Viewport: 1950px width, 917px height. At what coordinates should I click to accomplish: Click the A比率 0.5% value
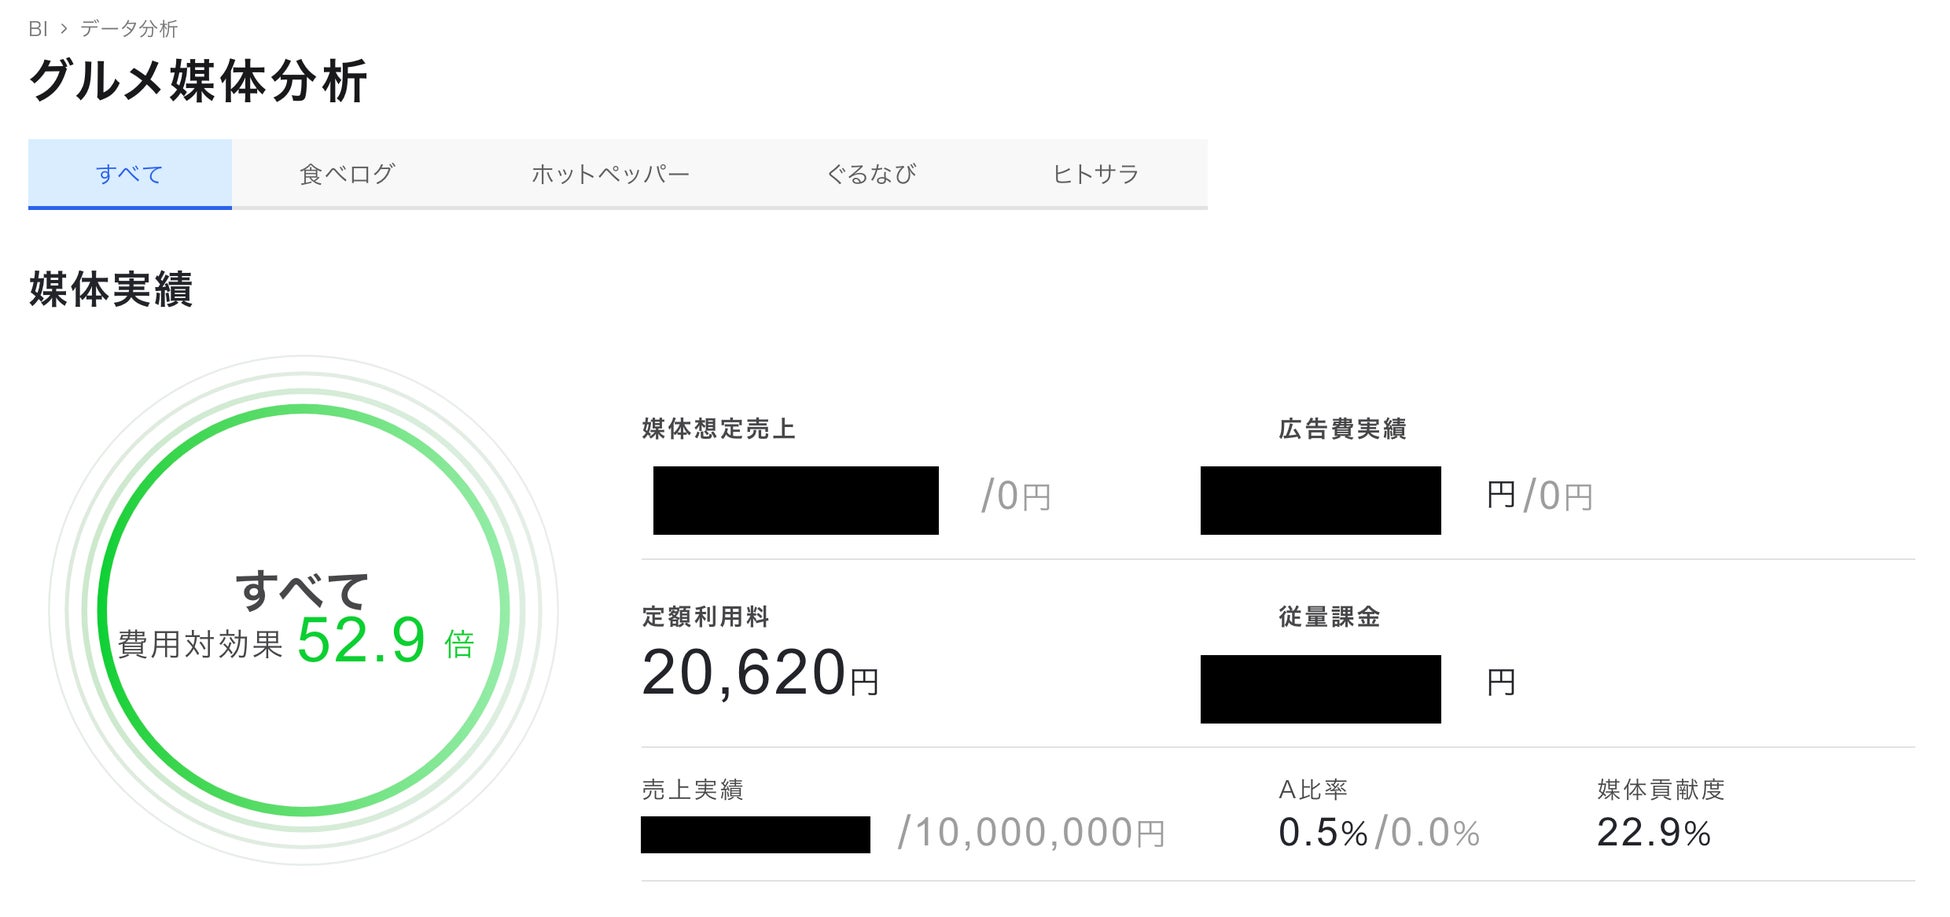[x=1322, y=833]
